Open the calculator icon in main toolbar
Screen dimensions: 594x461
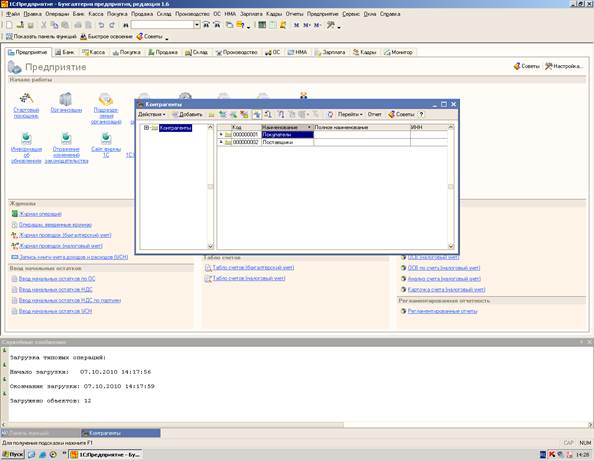(262, 25)
